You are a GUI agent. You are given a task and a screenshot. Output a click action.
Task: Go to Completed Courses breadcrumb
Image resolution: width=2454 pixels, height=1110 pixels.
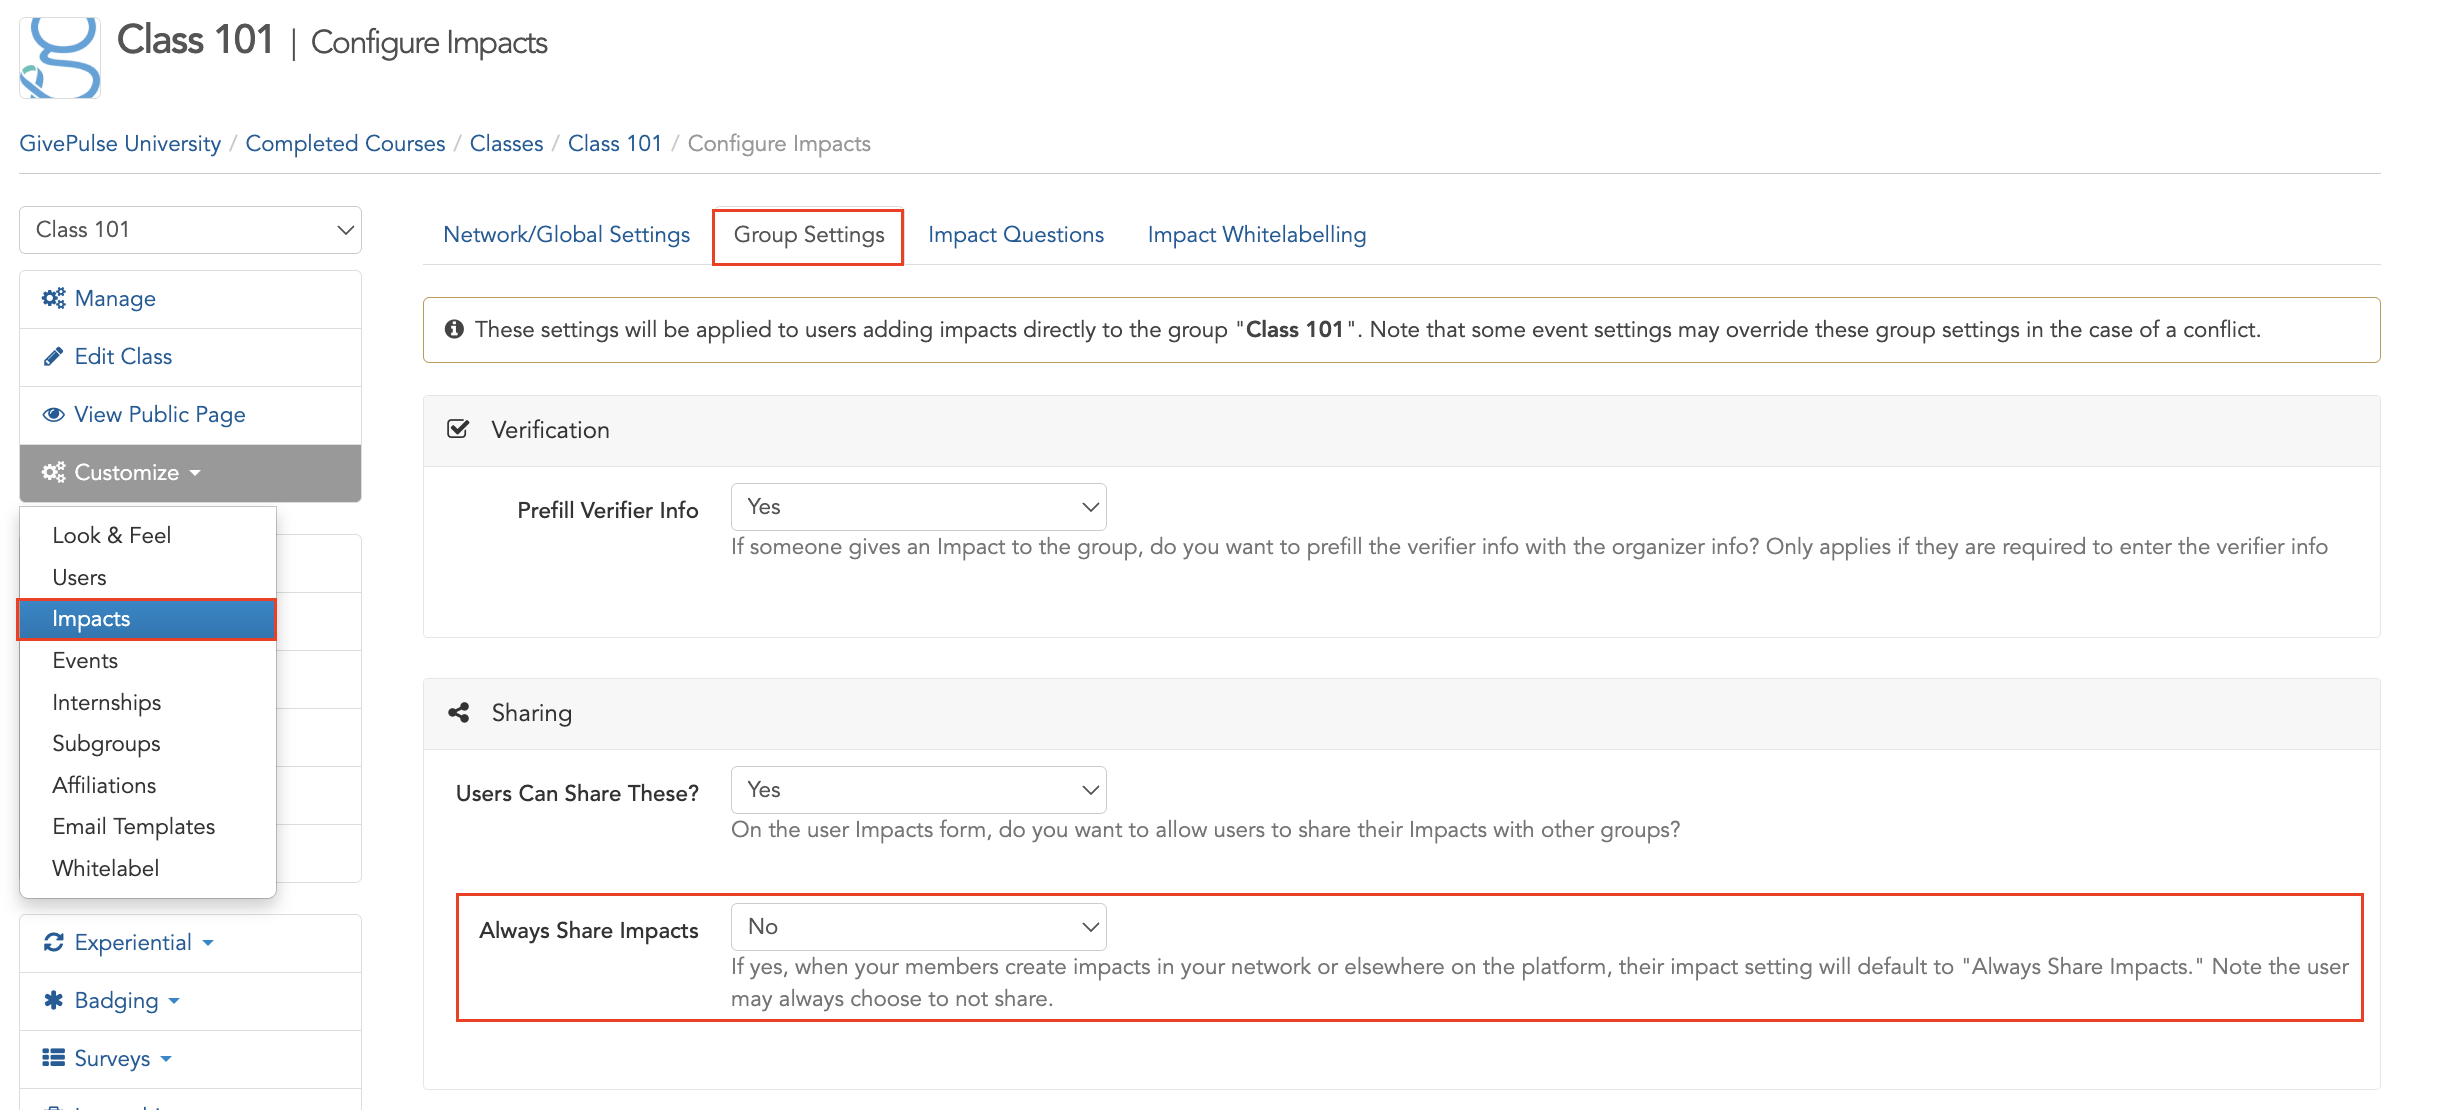coord(345,143)
